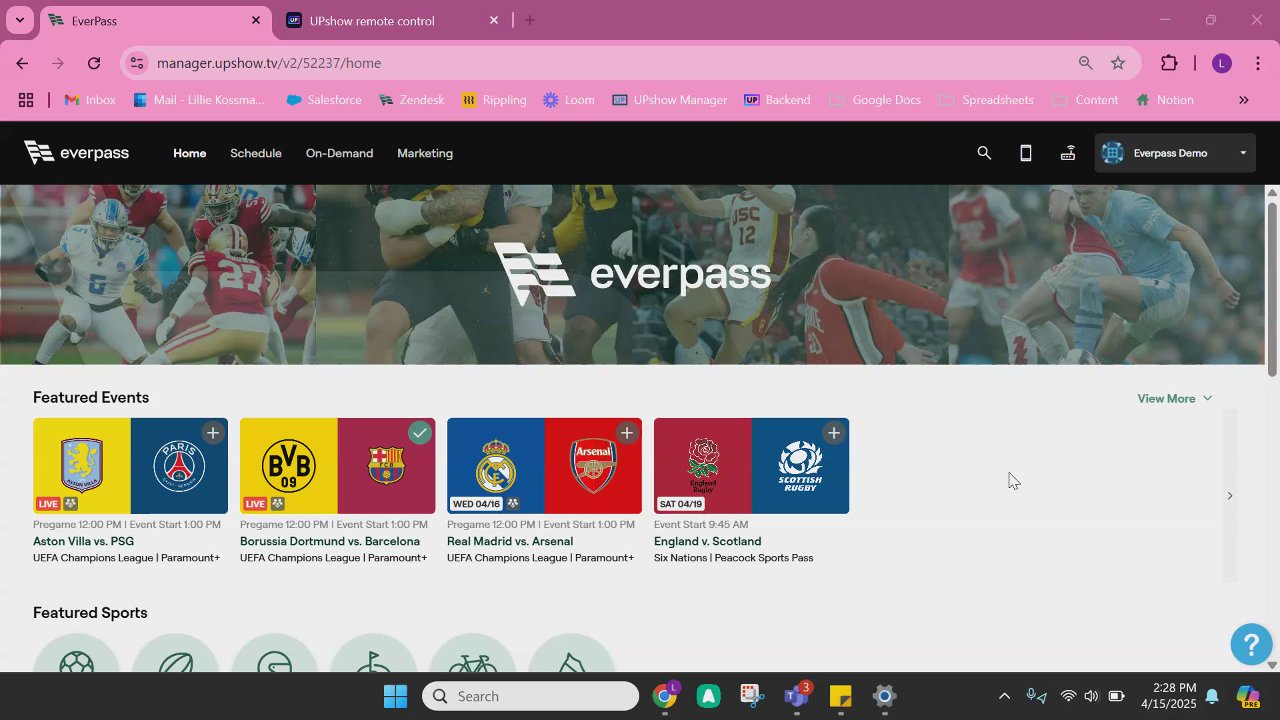Viewport: 1280px width, 720px height.
Task: Open the Borussia Dortmund vs. Barcelona thumbnail
Action: [x=337, y=466]
